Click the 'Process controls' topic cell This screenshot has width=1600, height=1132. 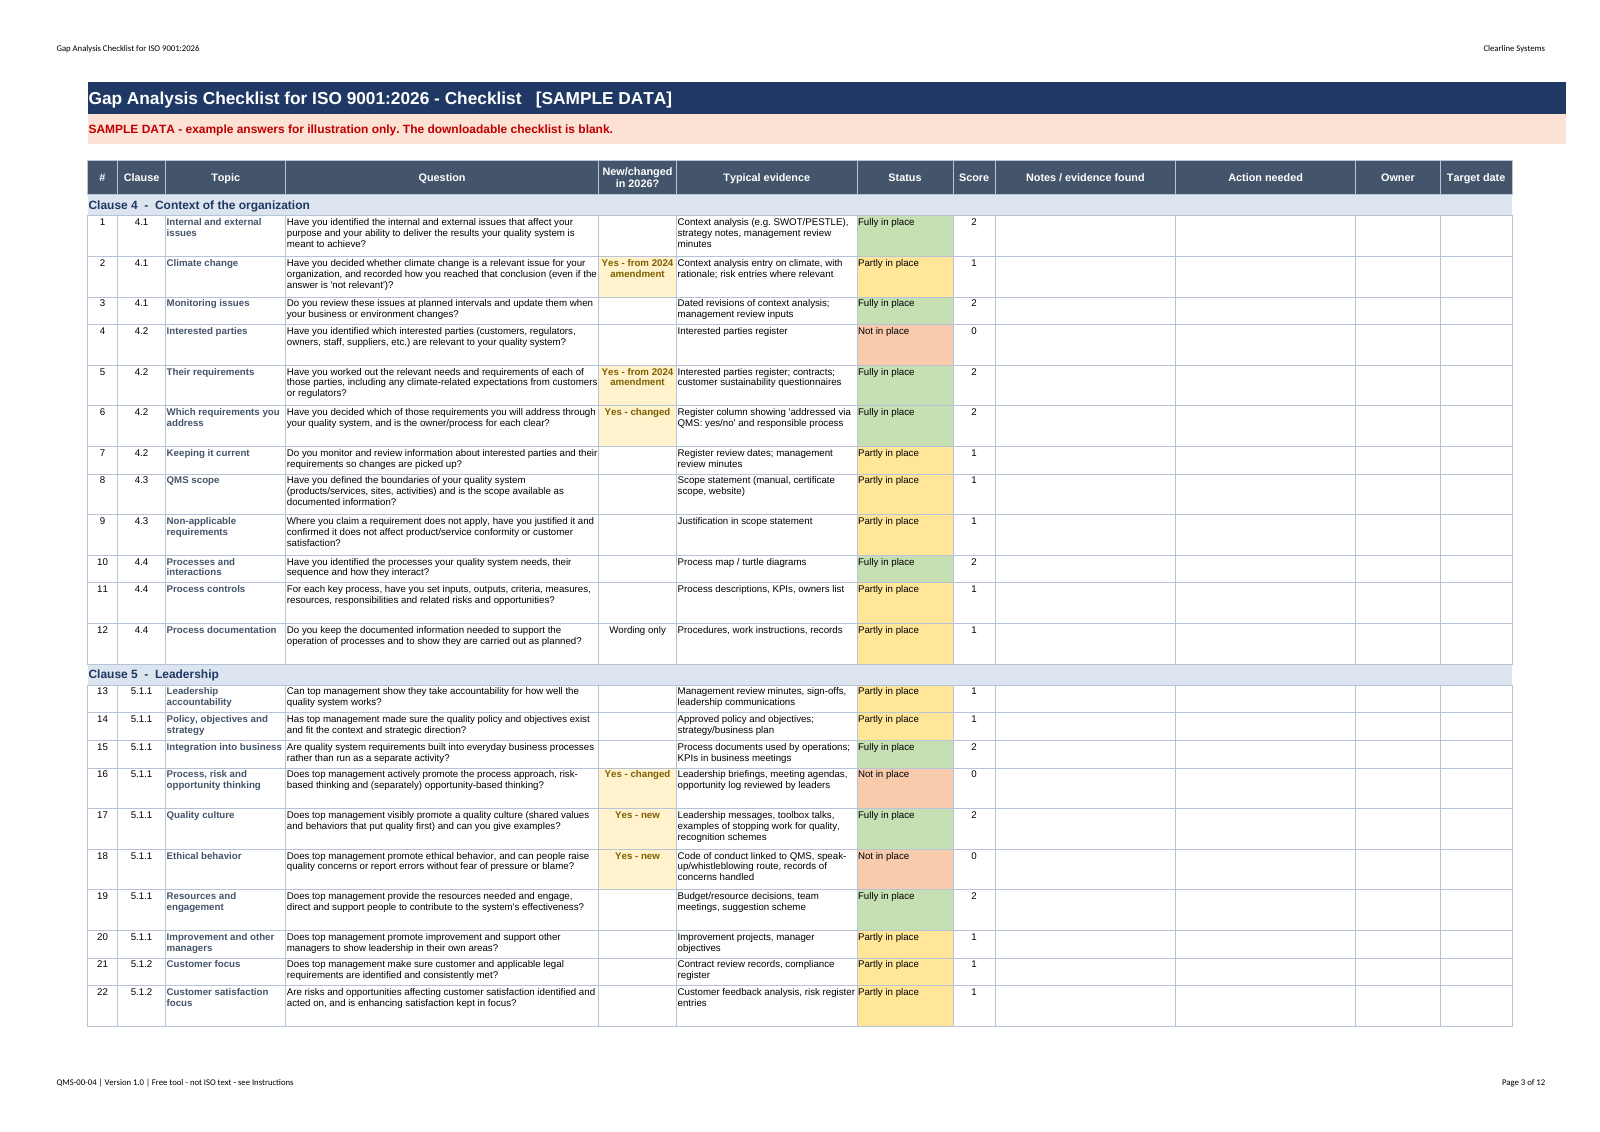pos(225,603)
